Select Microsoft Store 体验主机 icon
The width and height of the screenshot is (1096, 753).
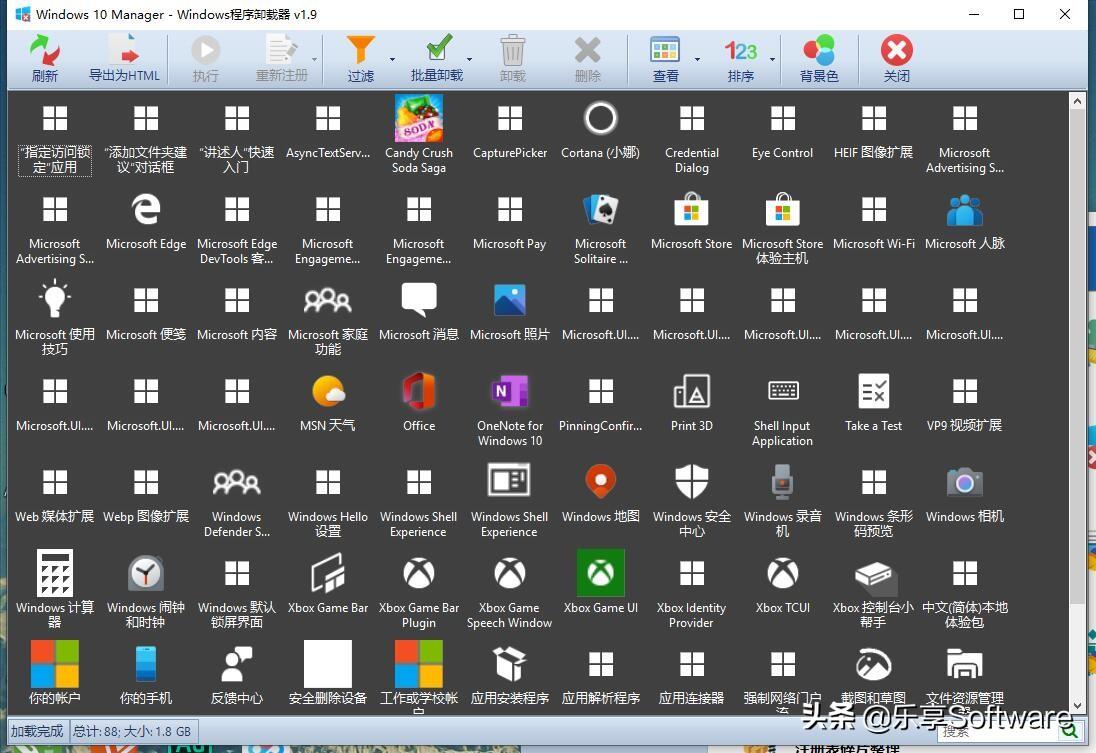pos(782,209)
